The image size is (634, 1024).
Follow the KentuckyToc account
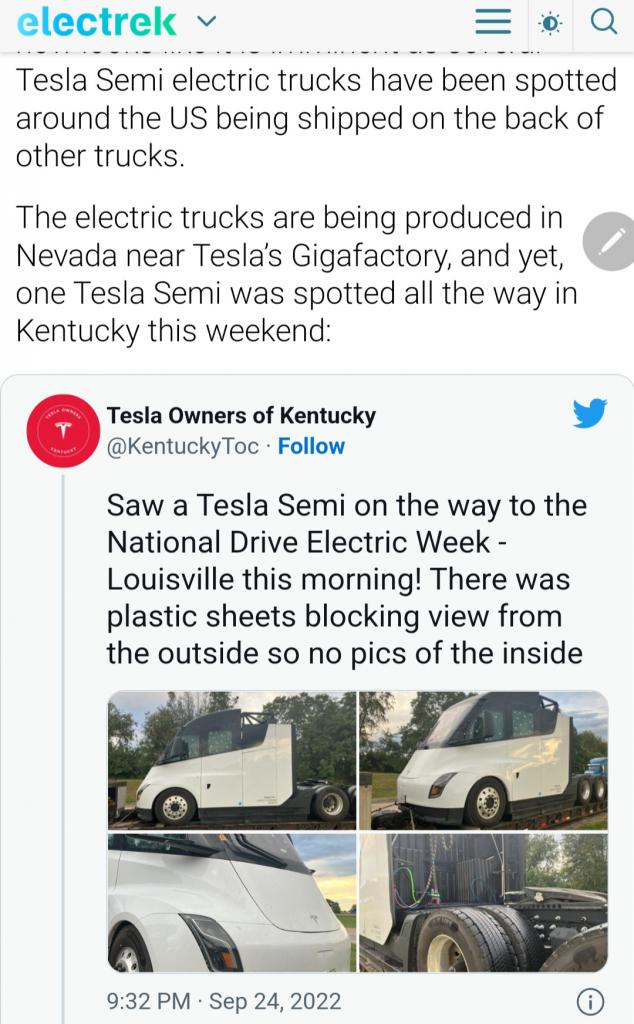pos(311,446)
